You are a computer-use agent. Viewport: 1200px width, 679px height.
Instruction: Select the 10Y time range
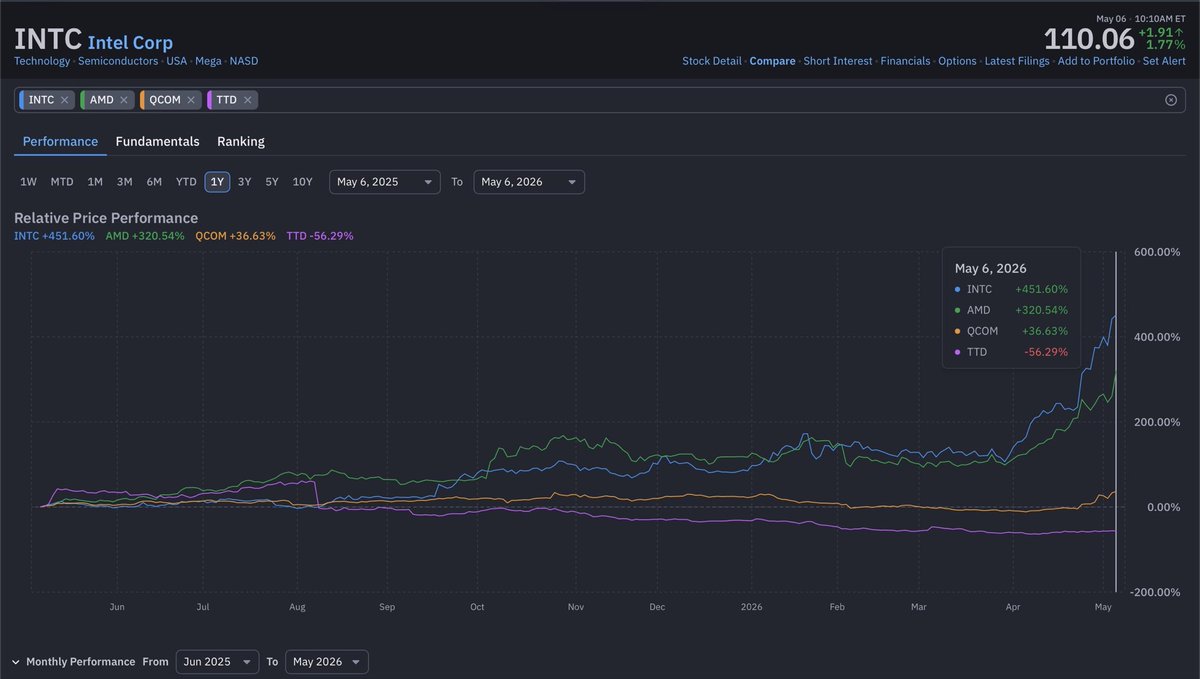tap(302, 182)
